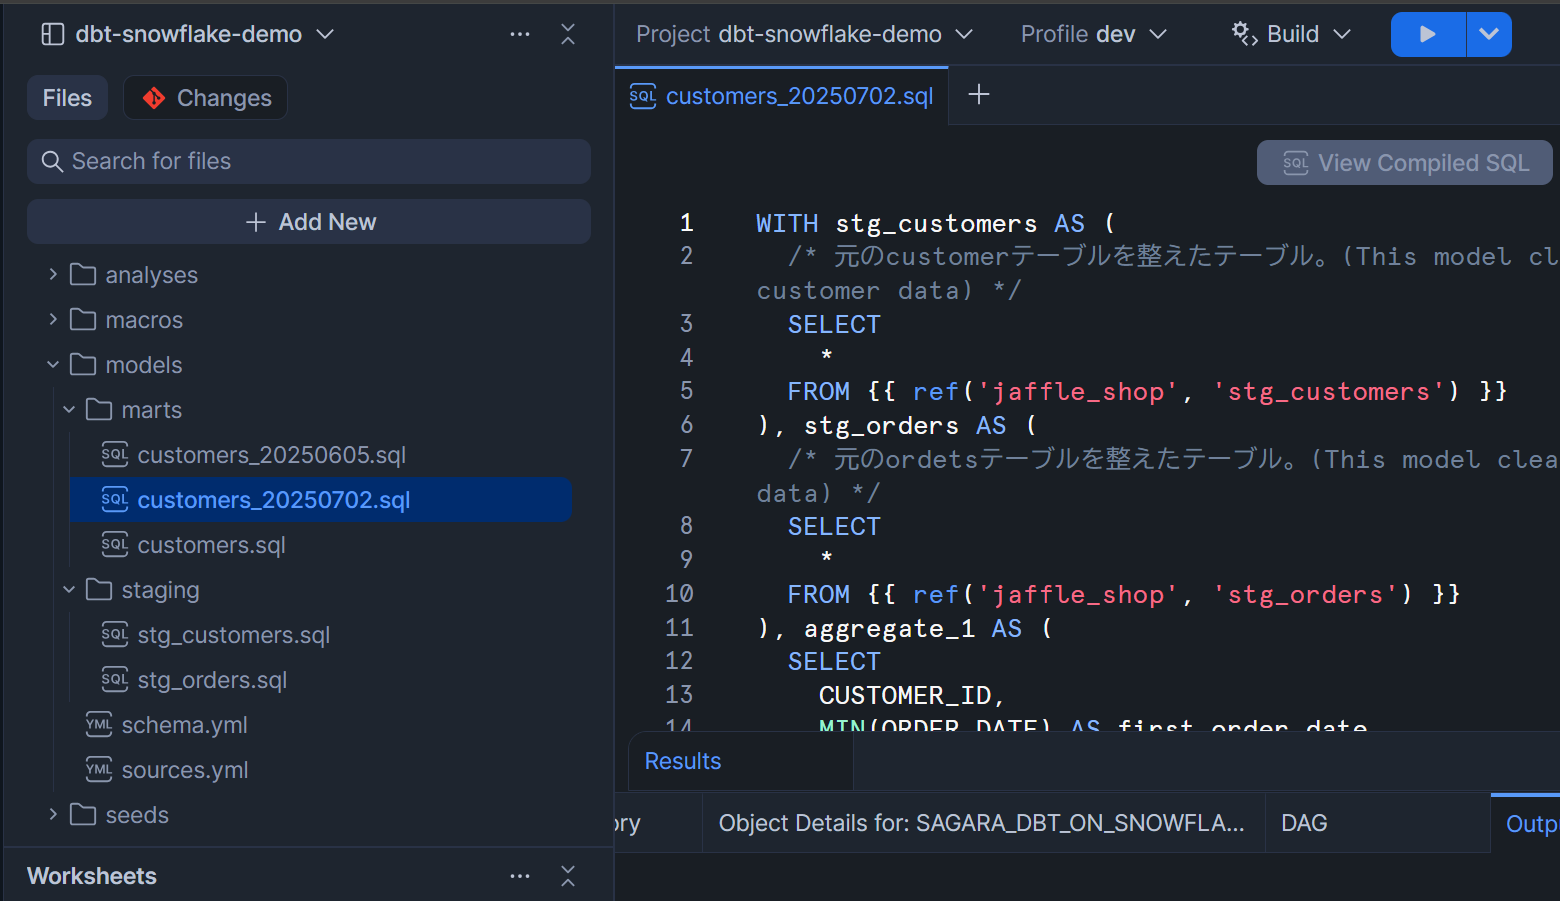Open the Profile dev dropdown
The image size is (1560, 901).
1094,34
